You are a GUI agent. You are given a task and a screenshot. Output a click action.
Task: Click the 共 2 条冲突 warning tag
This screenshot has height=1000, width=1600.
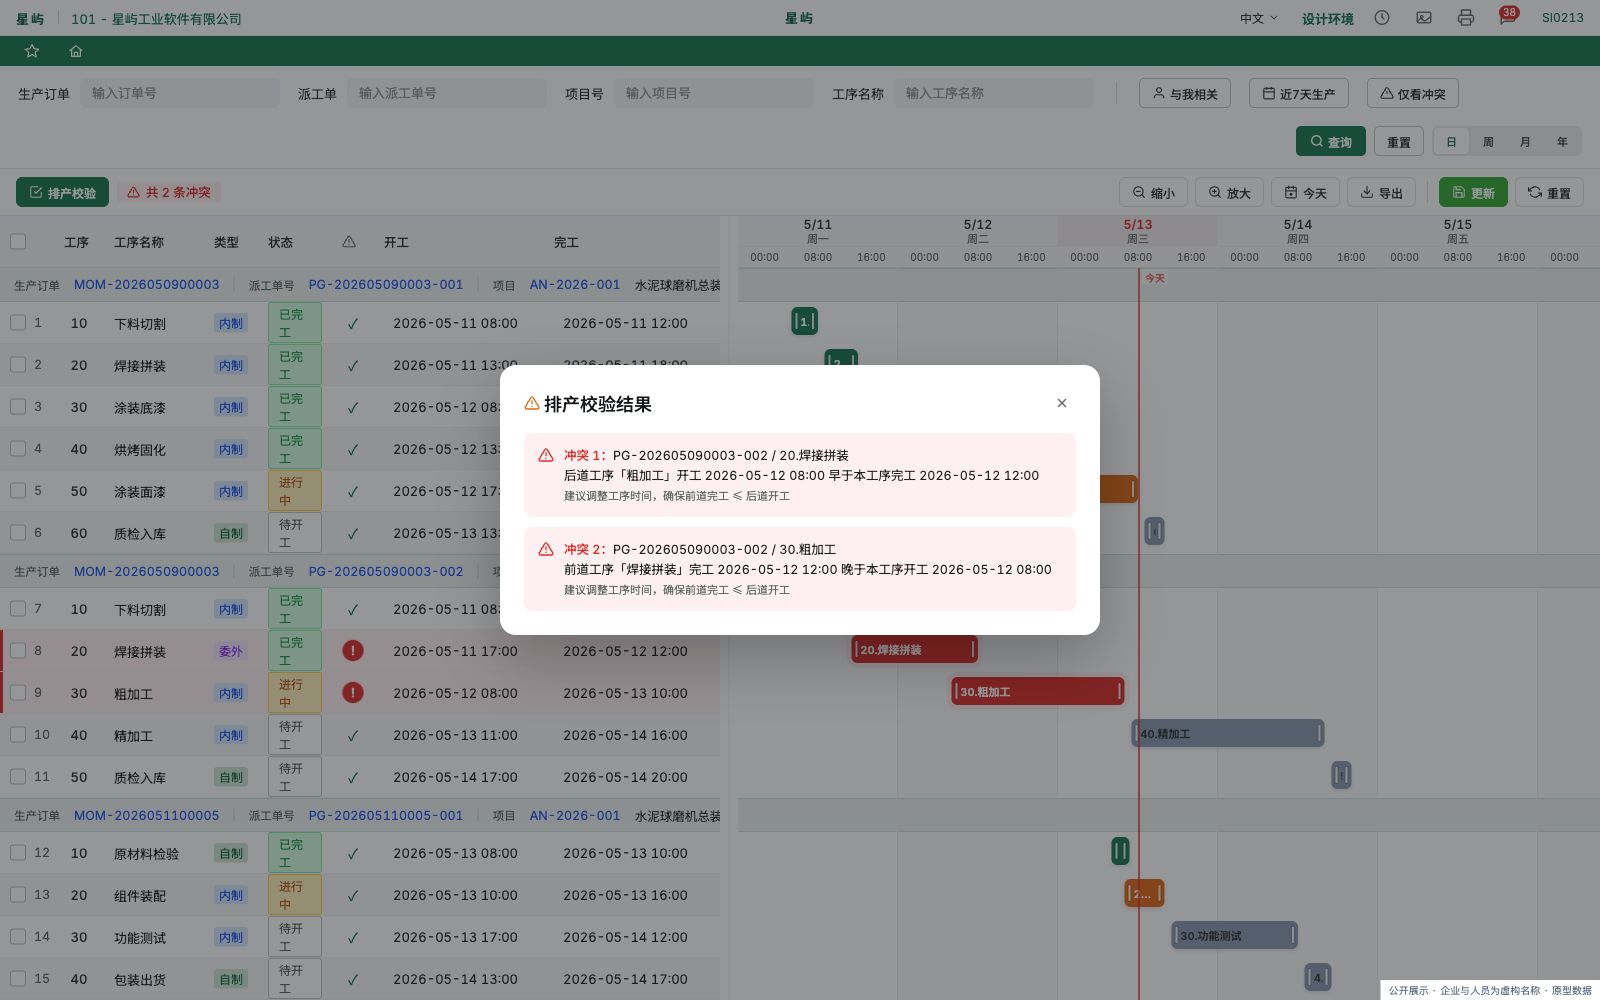pos(169,192)
